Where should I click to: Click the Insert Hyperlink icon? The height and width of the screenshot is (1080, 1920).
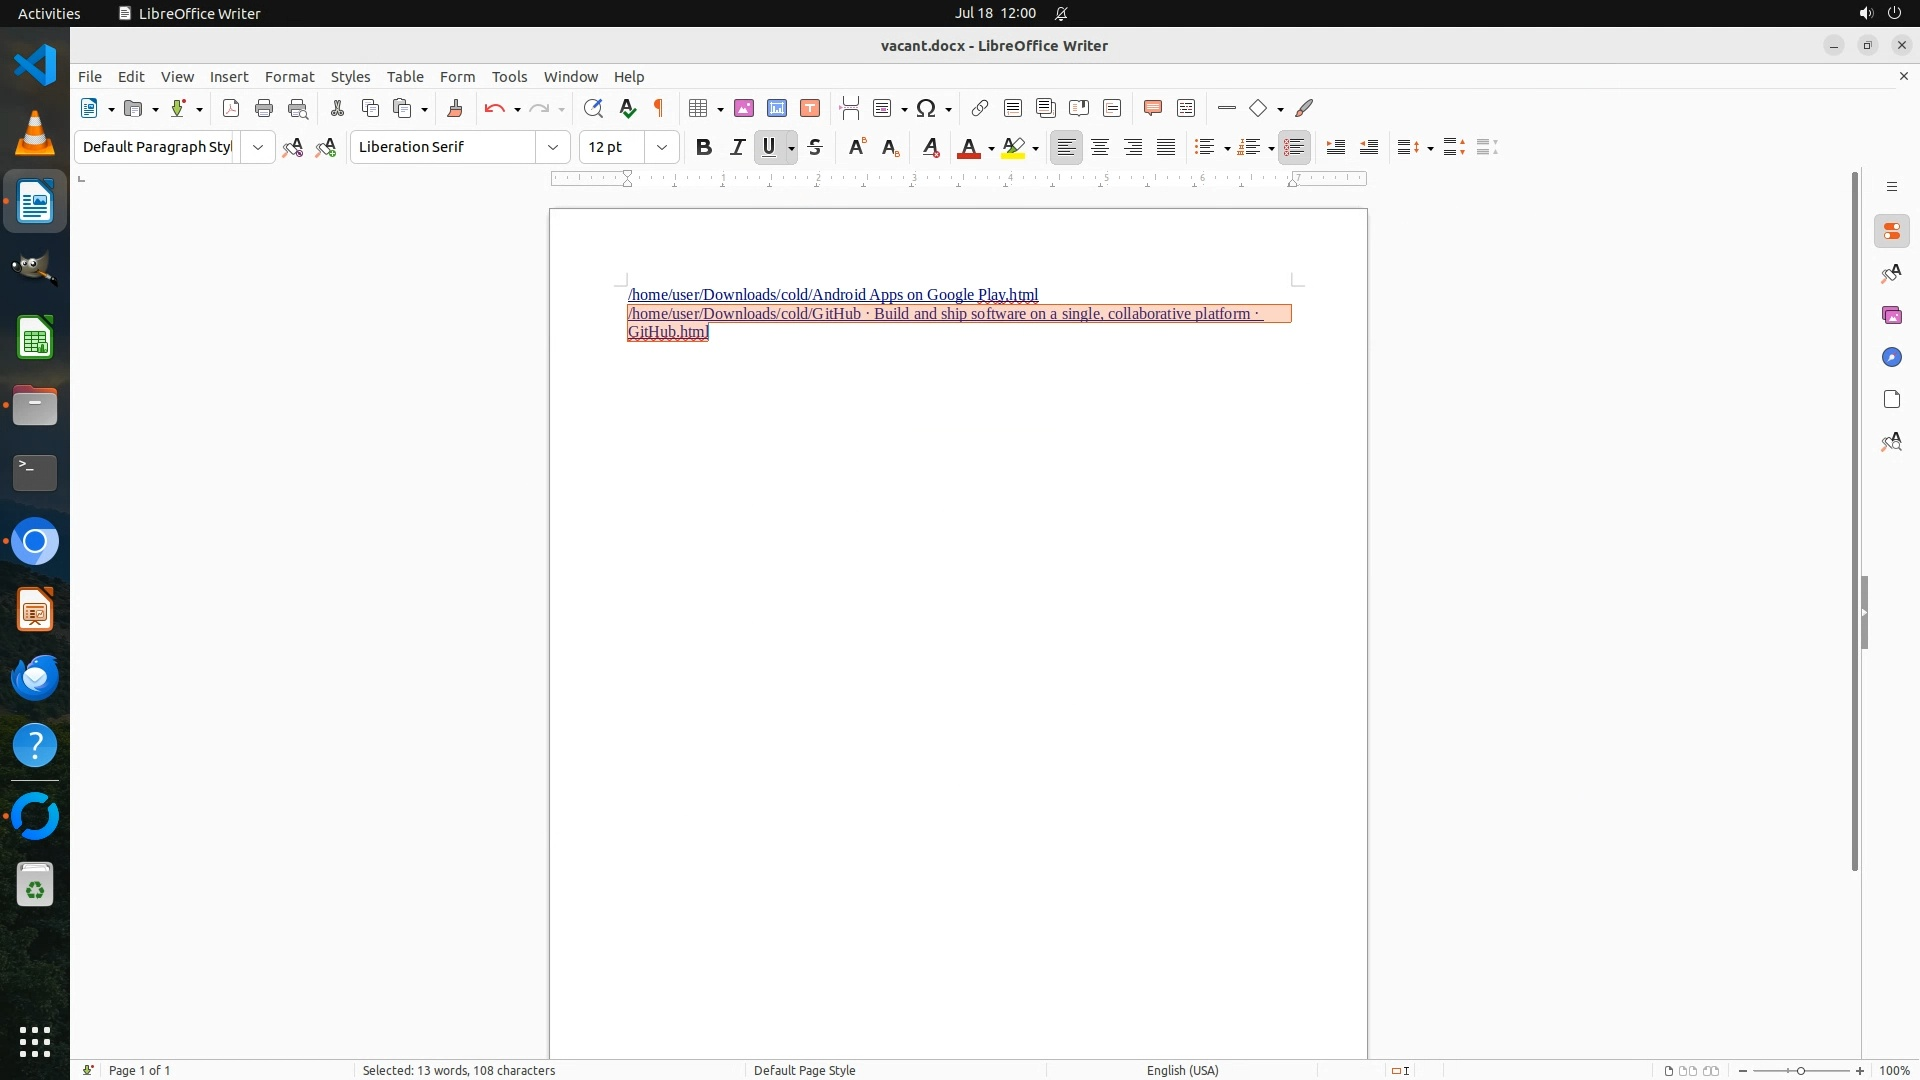(x=980, y=108)
